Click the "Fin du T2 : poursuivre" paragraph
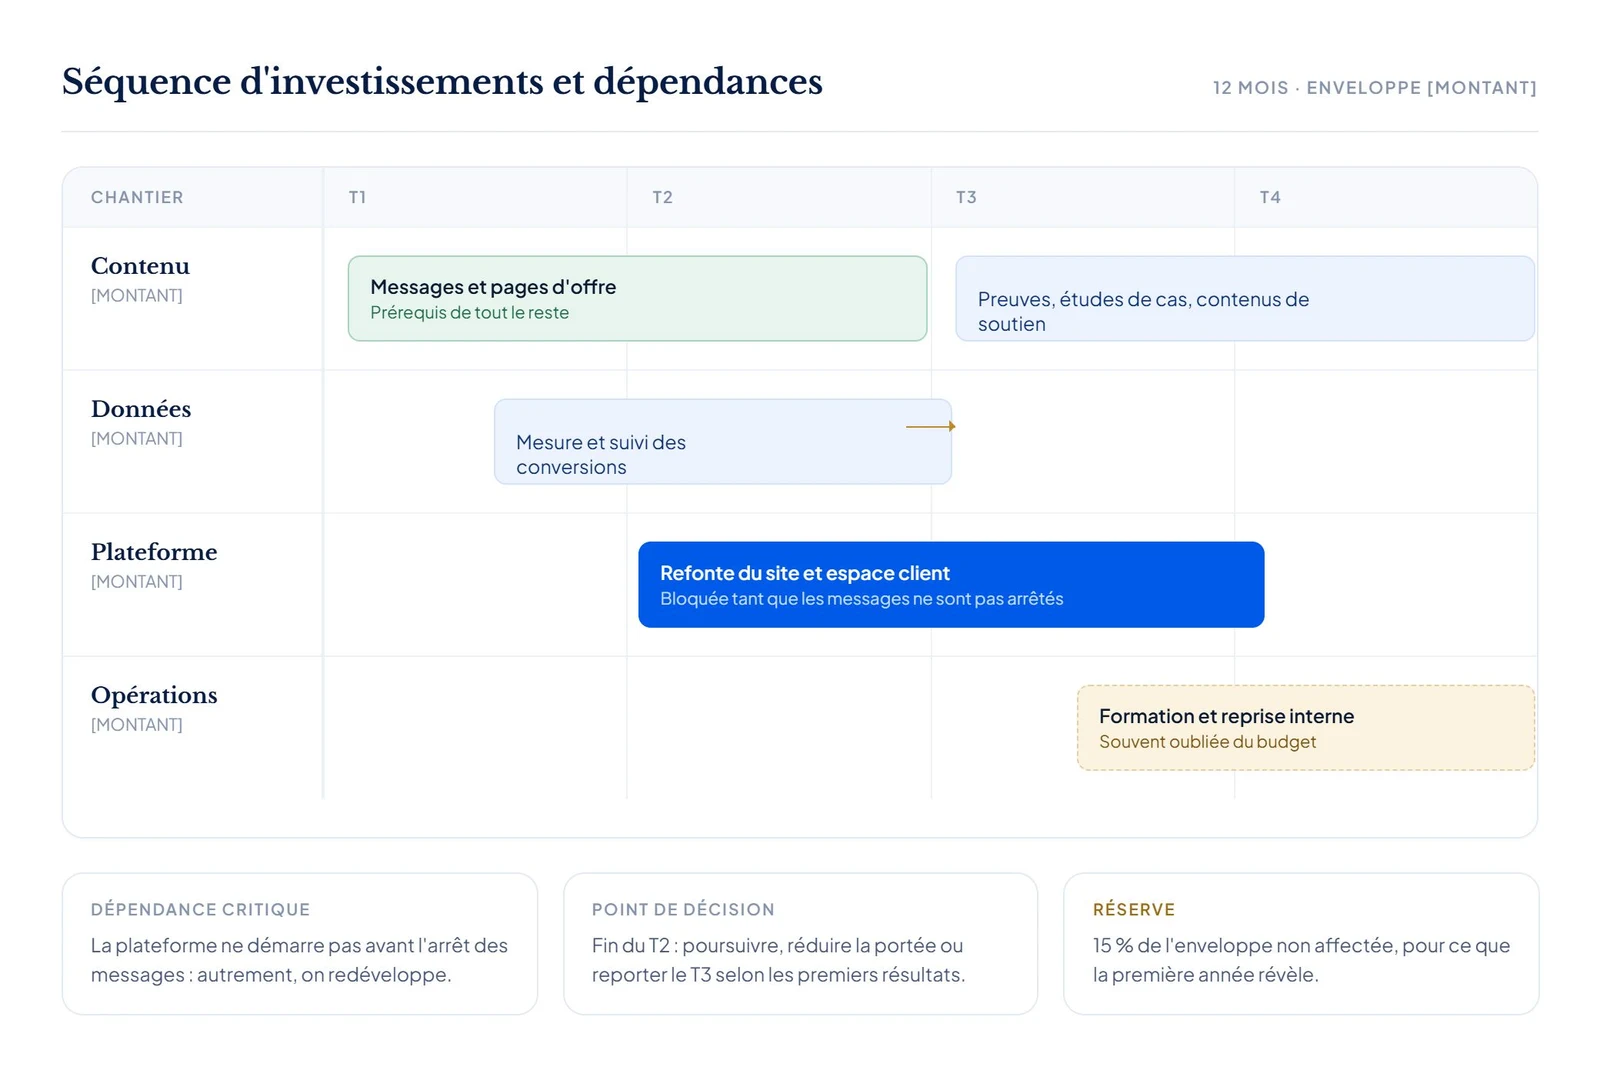Screen dimensions: 1600x1077 pos(778,960)
